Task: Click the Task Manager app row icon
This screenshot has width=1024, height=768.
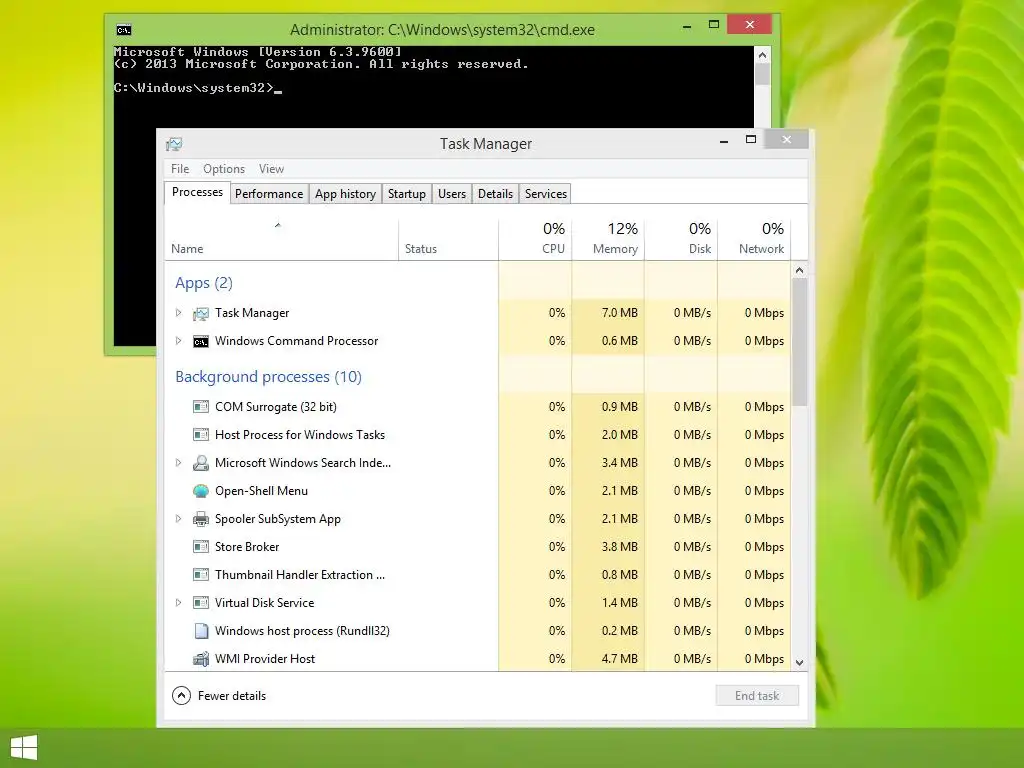Action: pos(201,313)
